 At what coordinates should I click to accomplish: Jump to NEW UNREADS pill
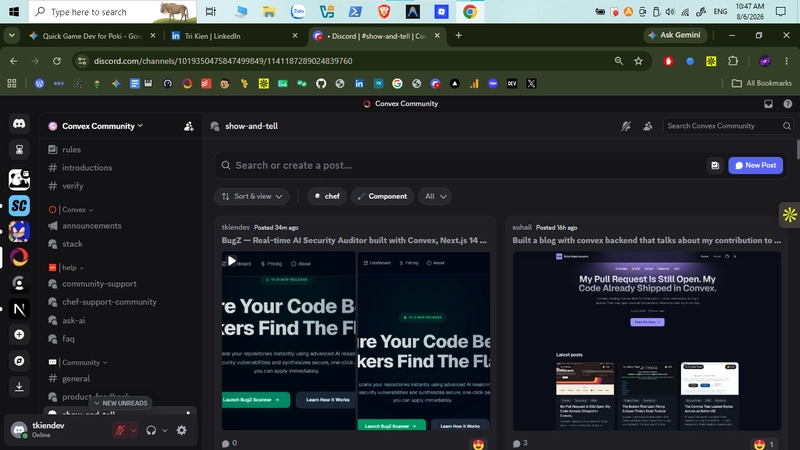click(x=120, y=403)
